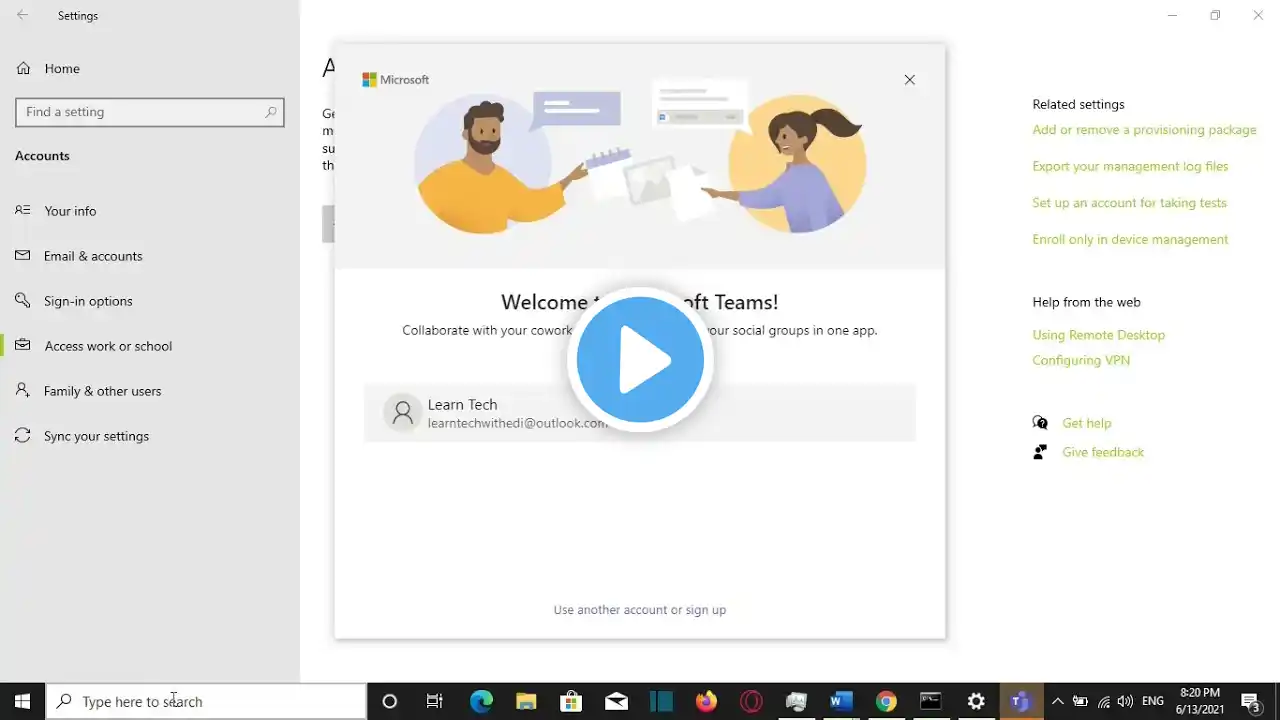Launch Firefox from the taskbar
Screen dimensions: 1280x720
click(706, 701)
